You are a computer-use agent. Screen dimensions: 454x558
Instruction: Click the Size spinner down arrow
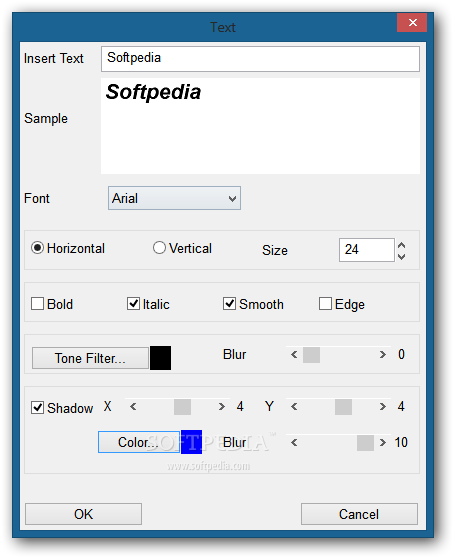401,256
